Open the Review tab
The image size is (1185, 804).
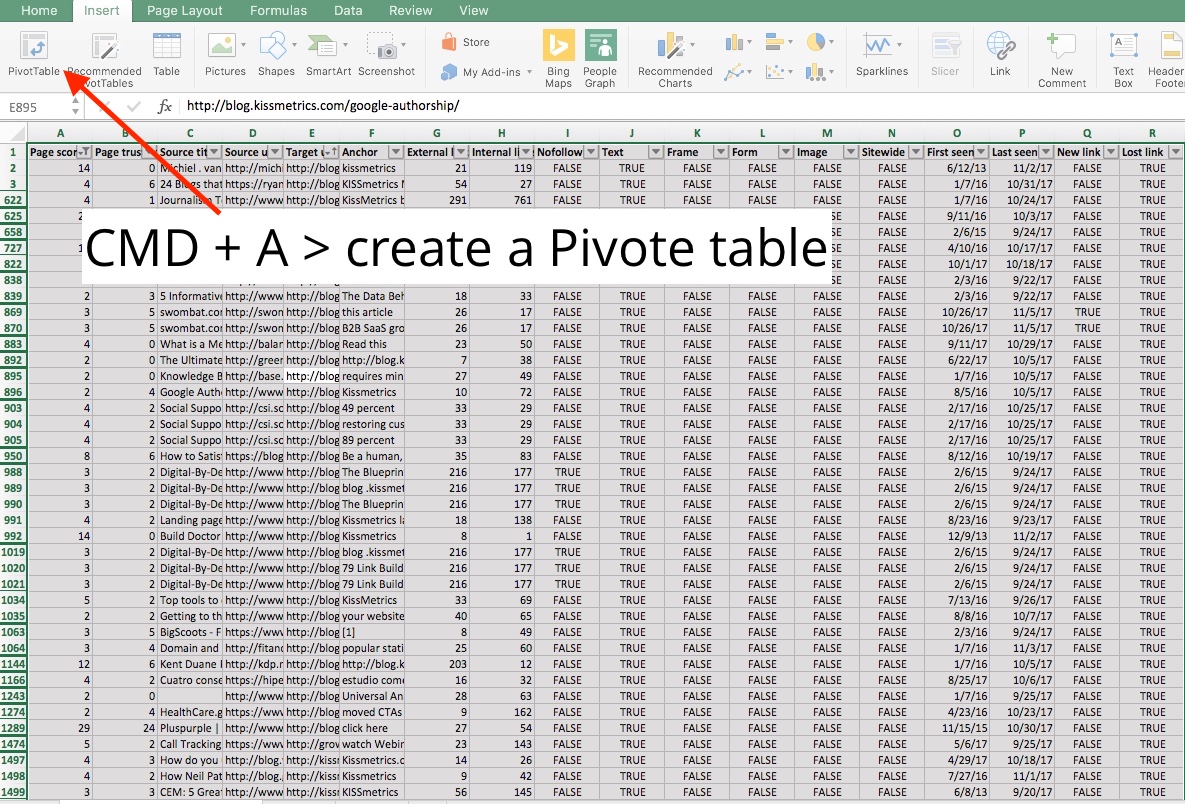pos(410,11)
